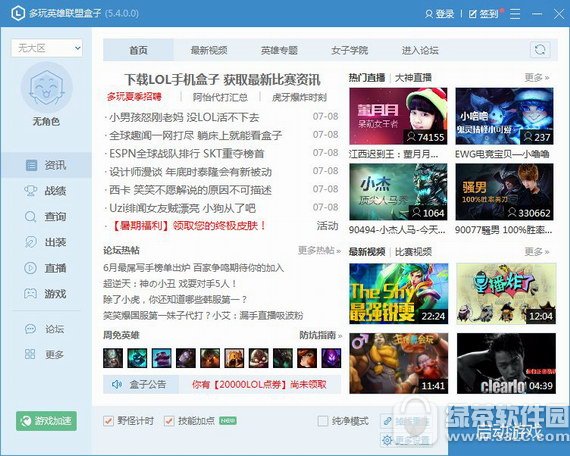Screen dimensions: 570x456
Task: Play the clearlove 04:39 video thumbnail
Action: [506, 363]
